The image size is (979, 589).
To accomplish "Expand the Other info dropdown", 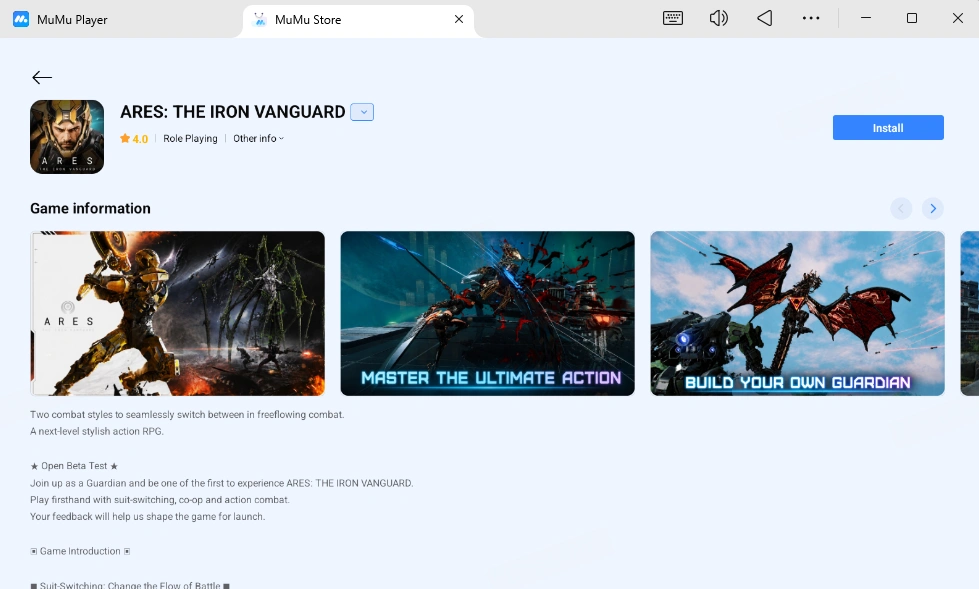I will tap(258, 139).
